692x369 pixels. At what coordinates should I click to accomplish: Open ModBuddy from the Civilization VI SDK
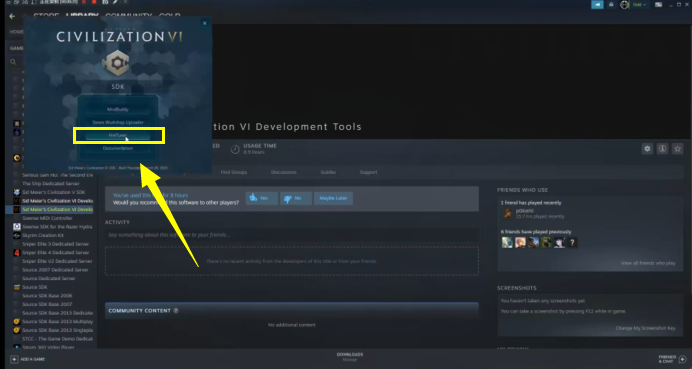(x=118, y=109)
